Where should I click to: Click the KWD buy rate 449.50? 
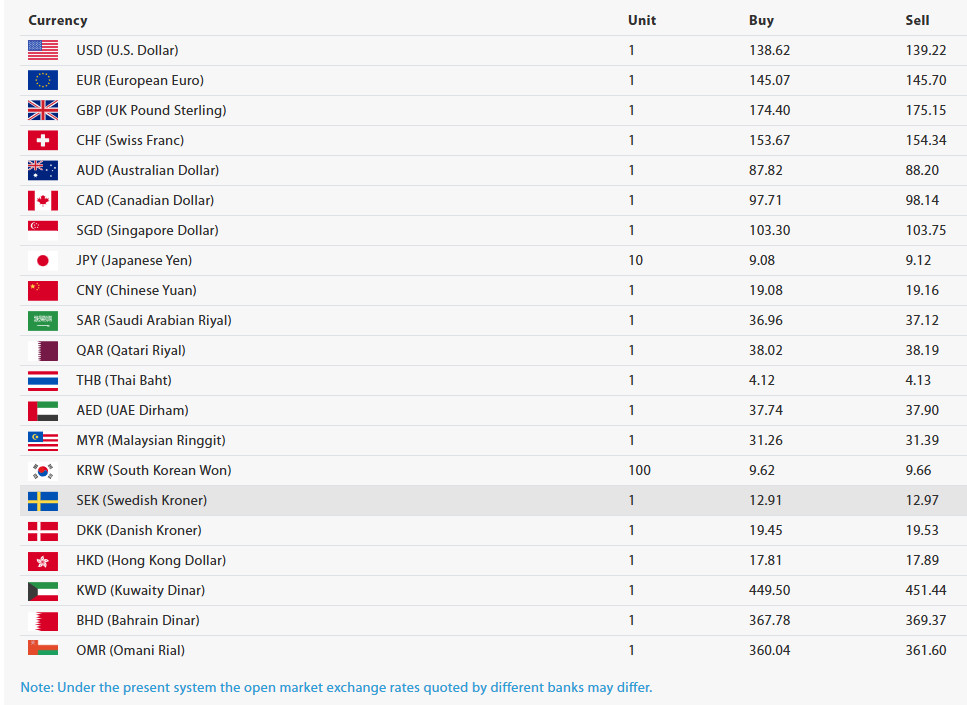[769, 590]
